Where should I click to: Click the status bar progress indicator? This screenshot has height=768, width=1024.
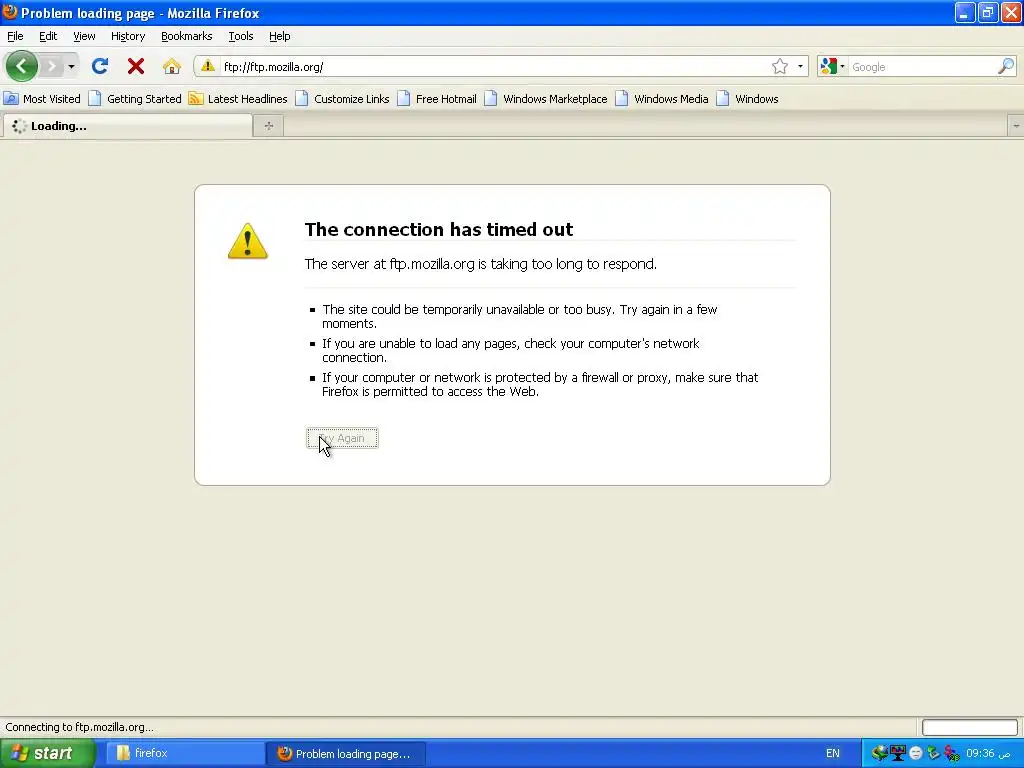(969, 727)
